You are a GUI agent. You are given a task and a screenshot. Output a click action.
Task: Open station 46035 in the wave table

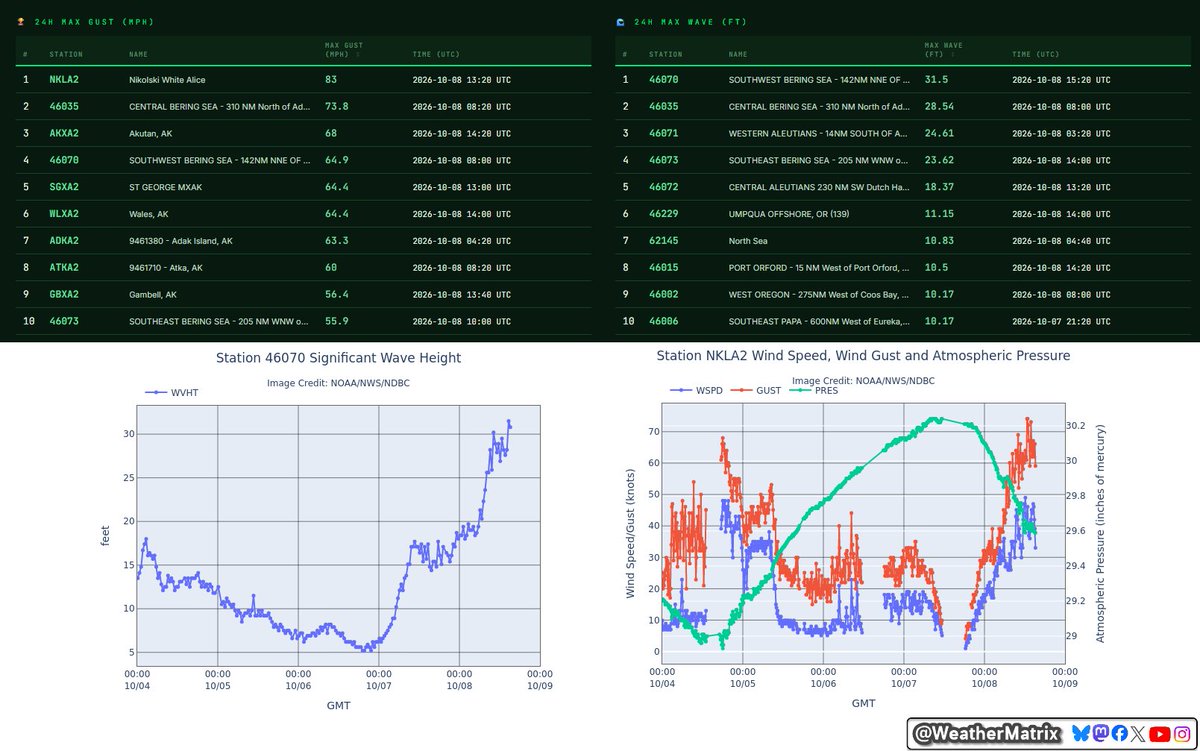pyautogui.click(x=664, y=106)
